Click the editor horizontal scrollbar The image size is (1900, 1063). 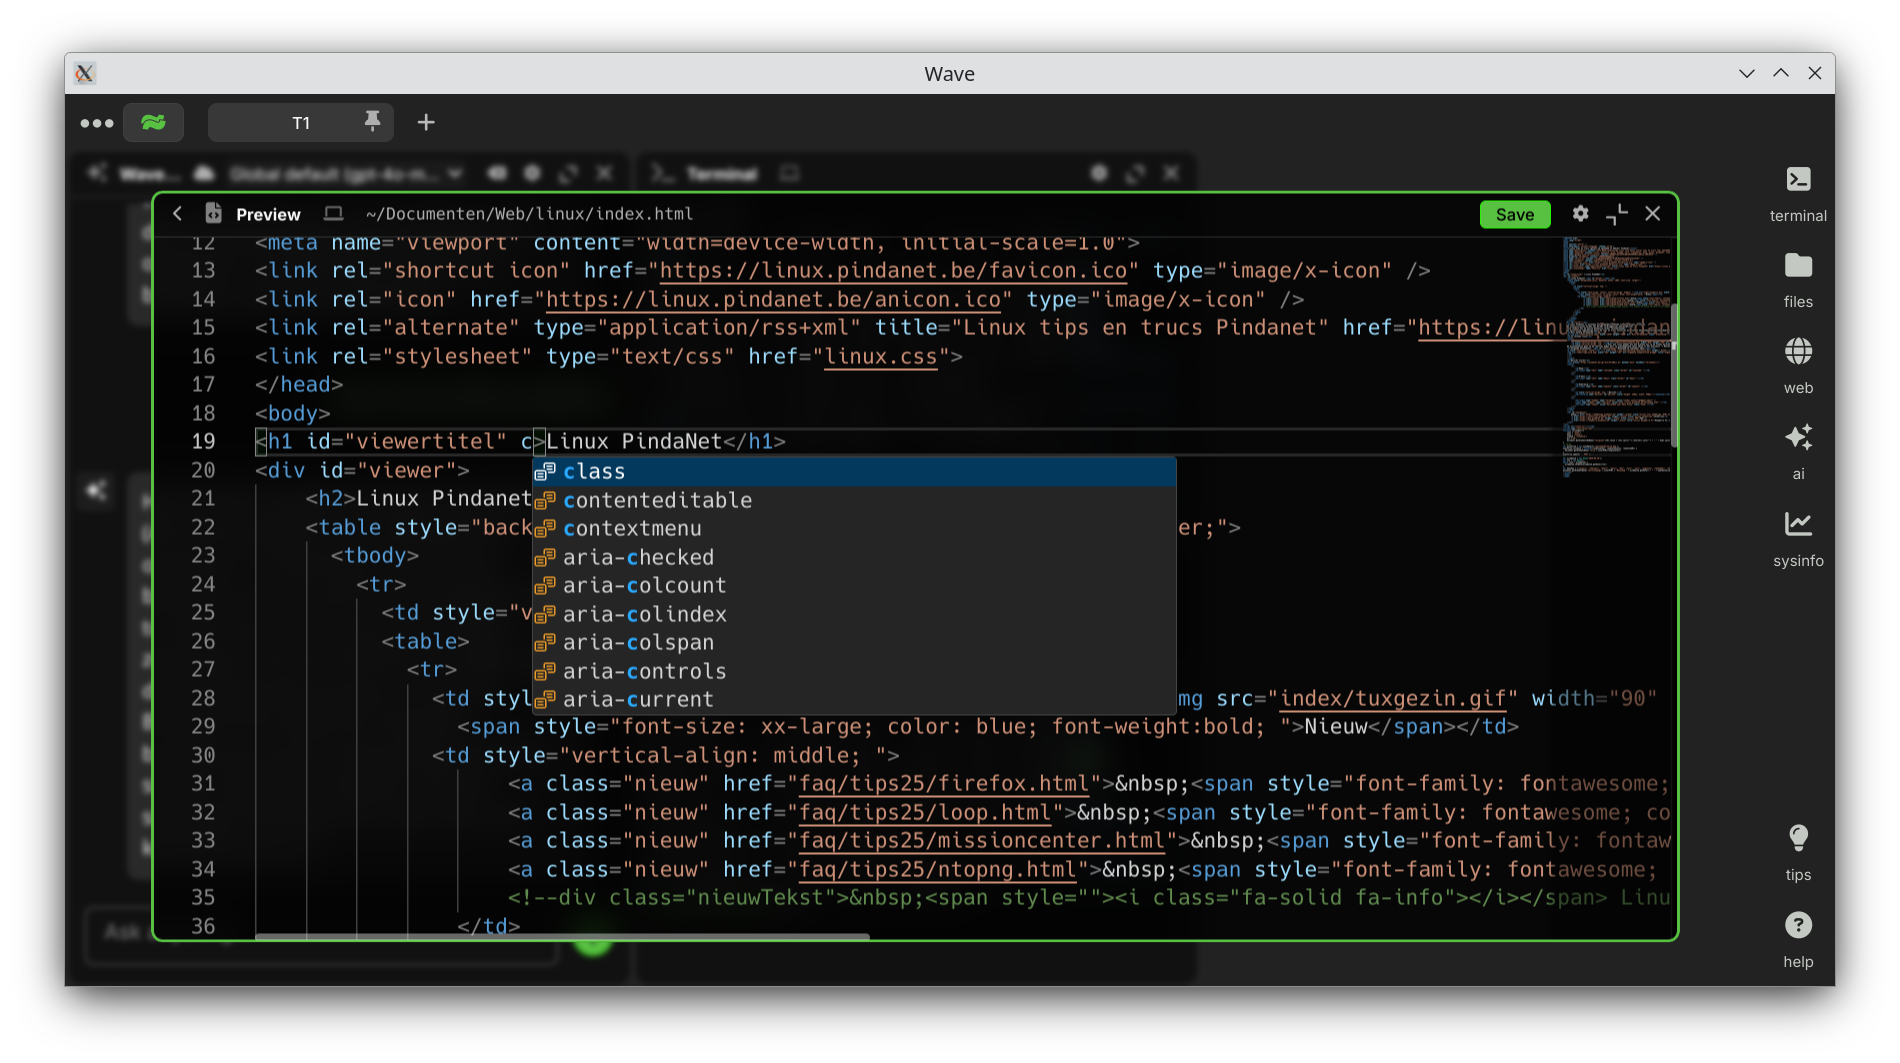(562, 936)
